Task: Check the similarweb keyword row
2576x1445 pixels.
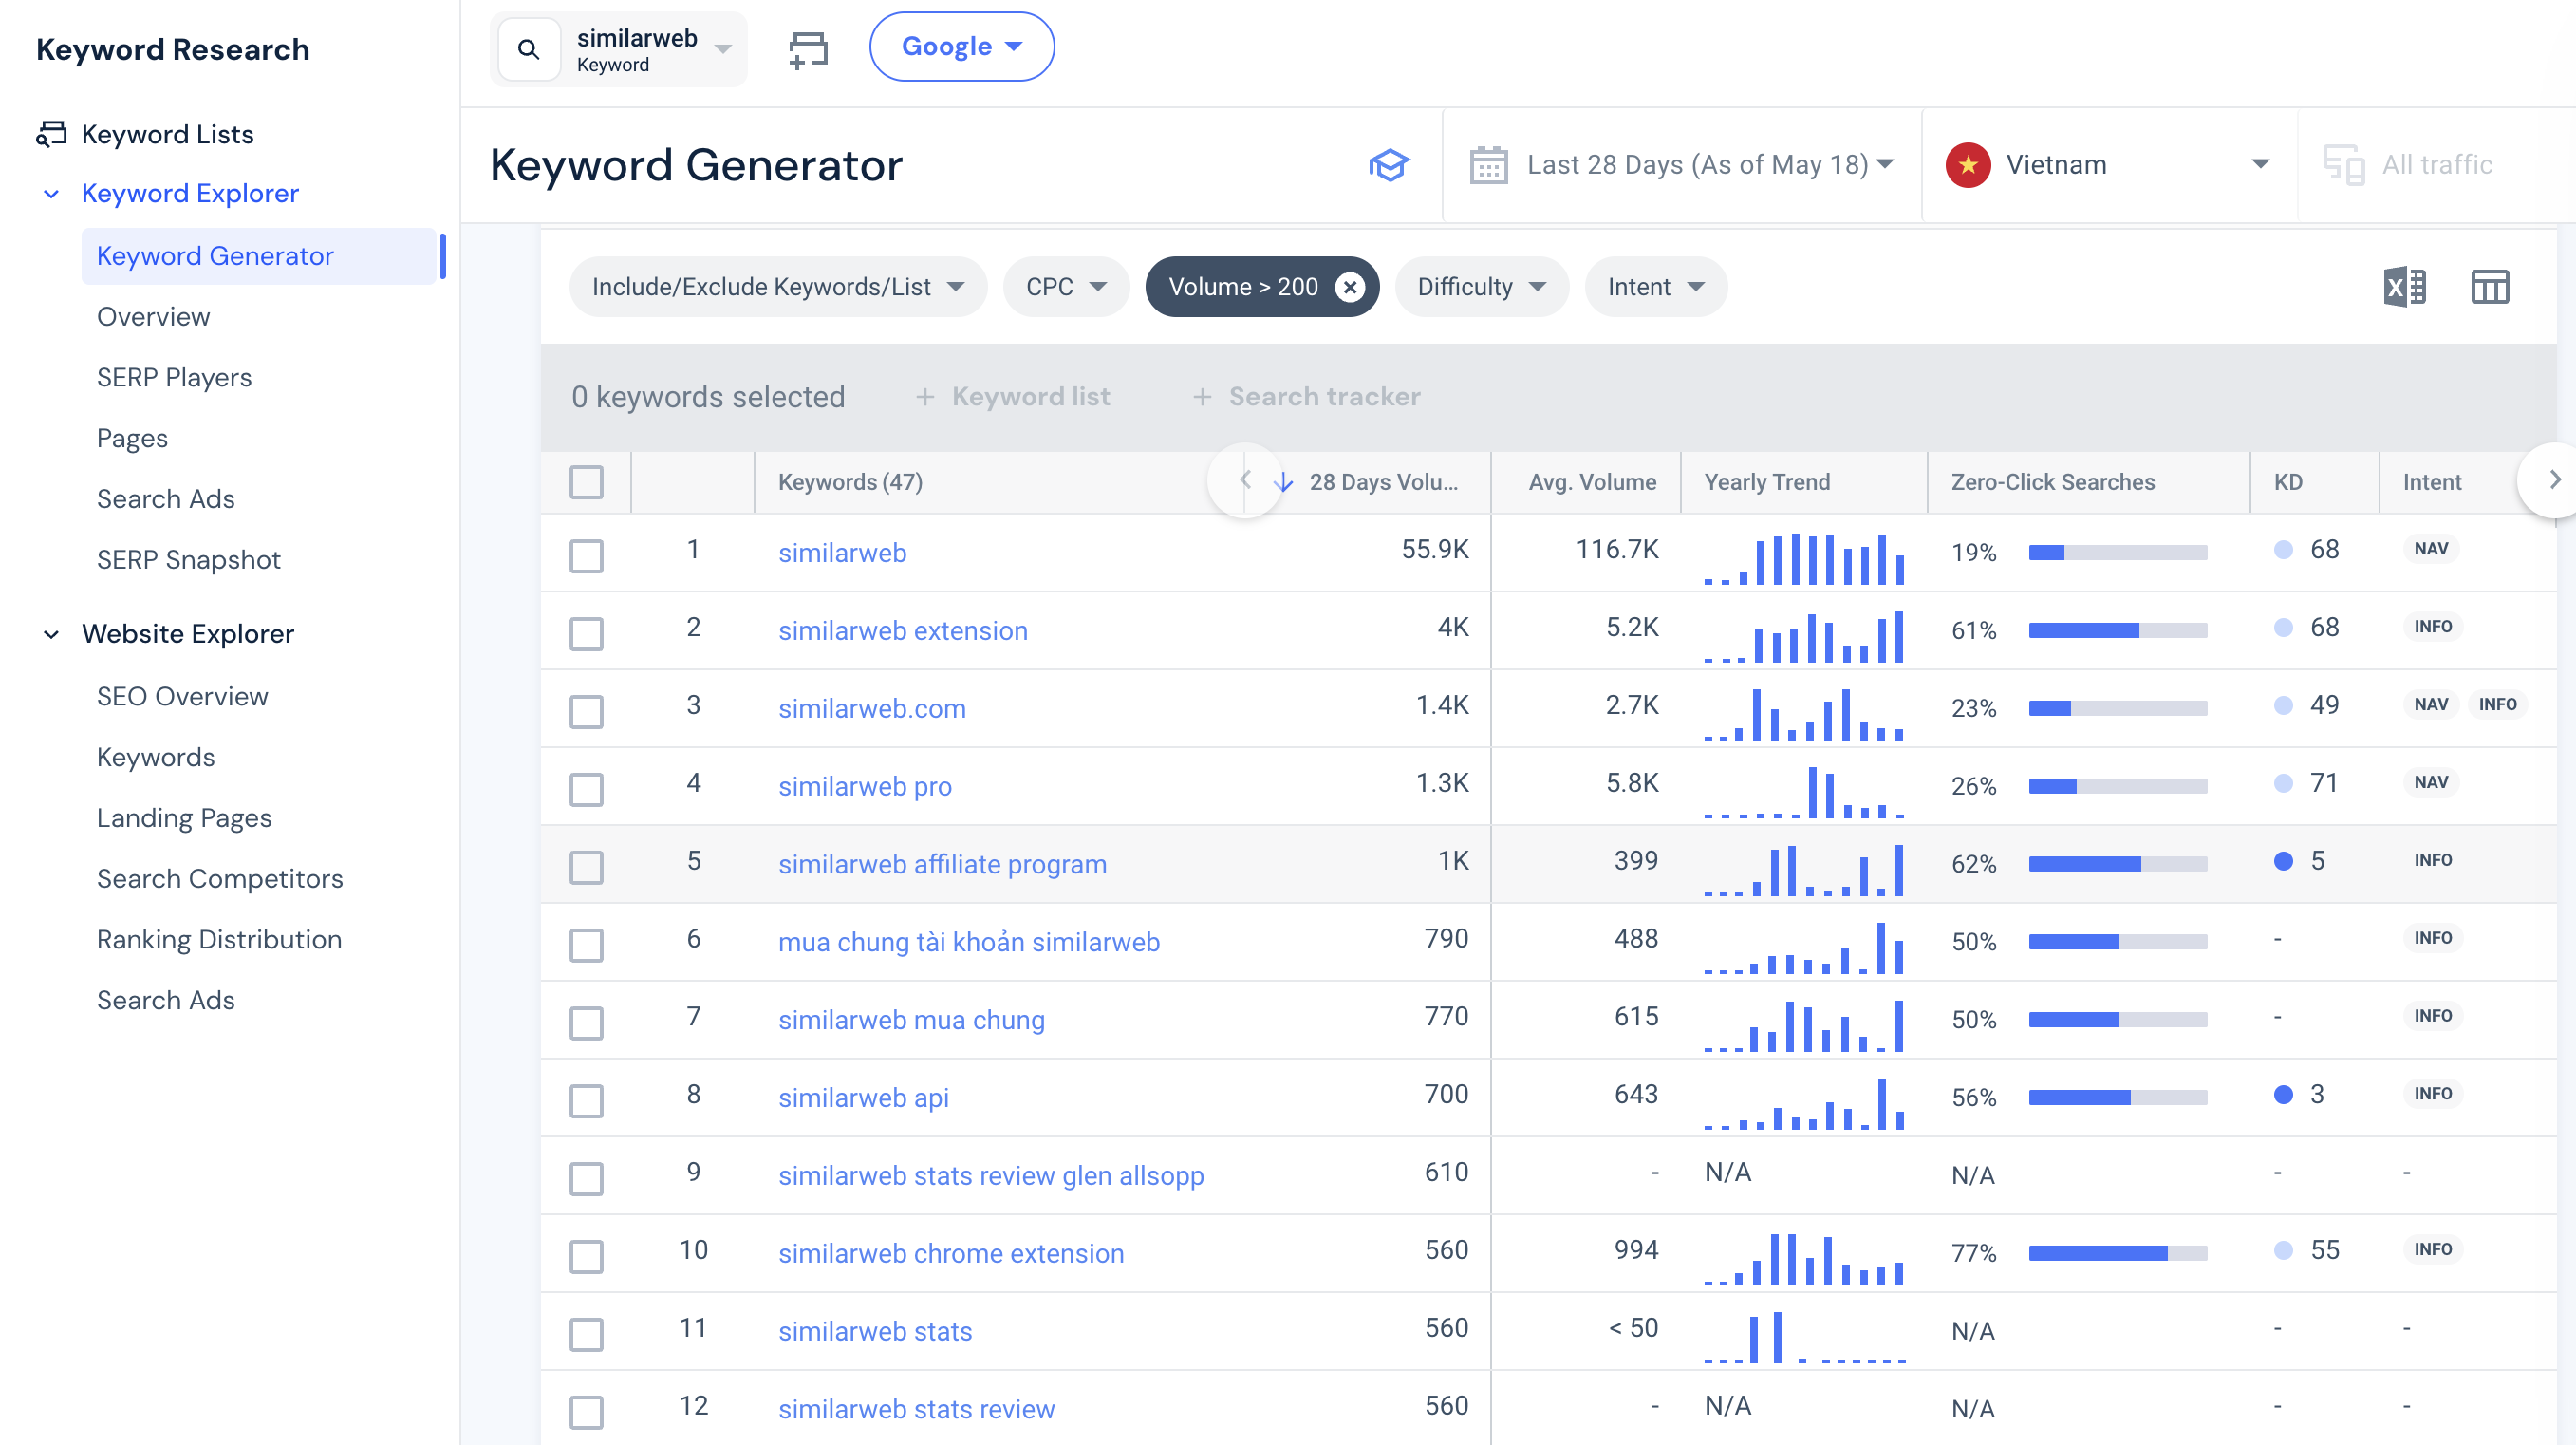Action: click(586, 556)
